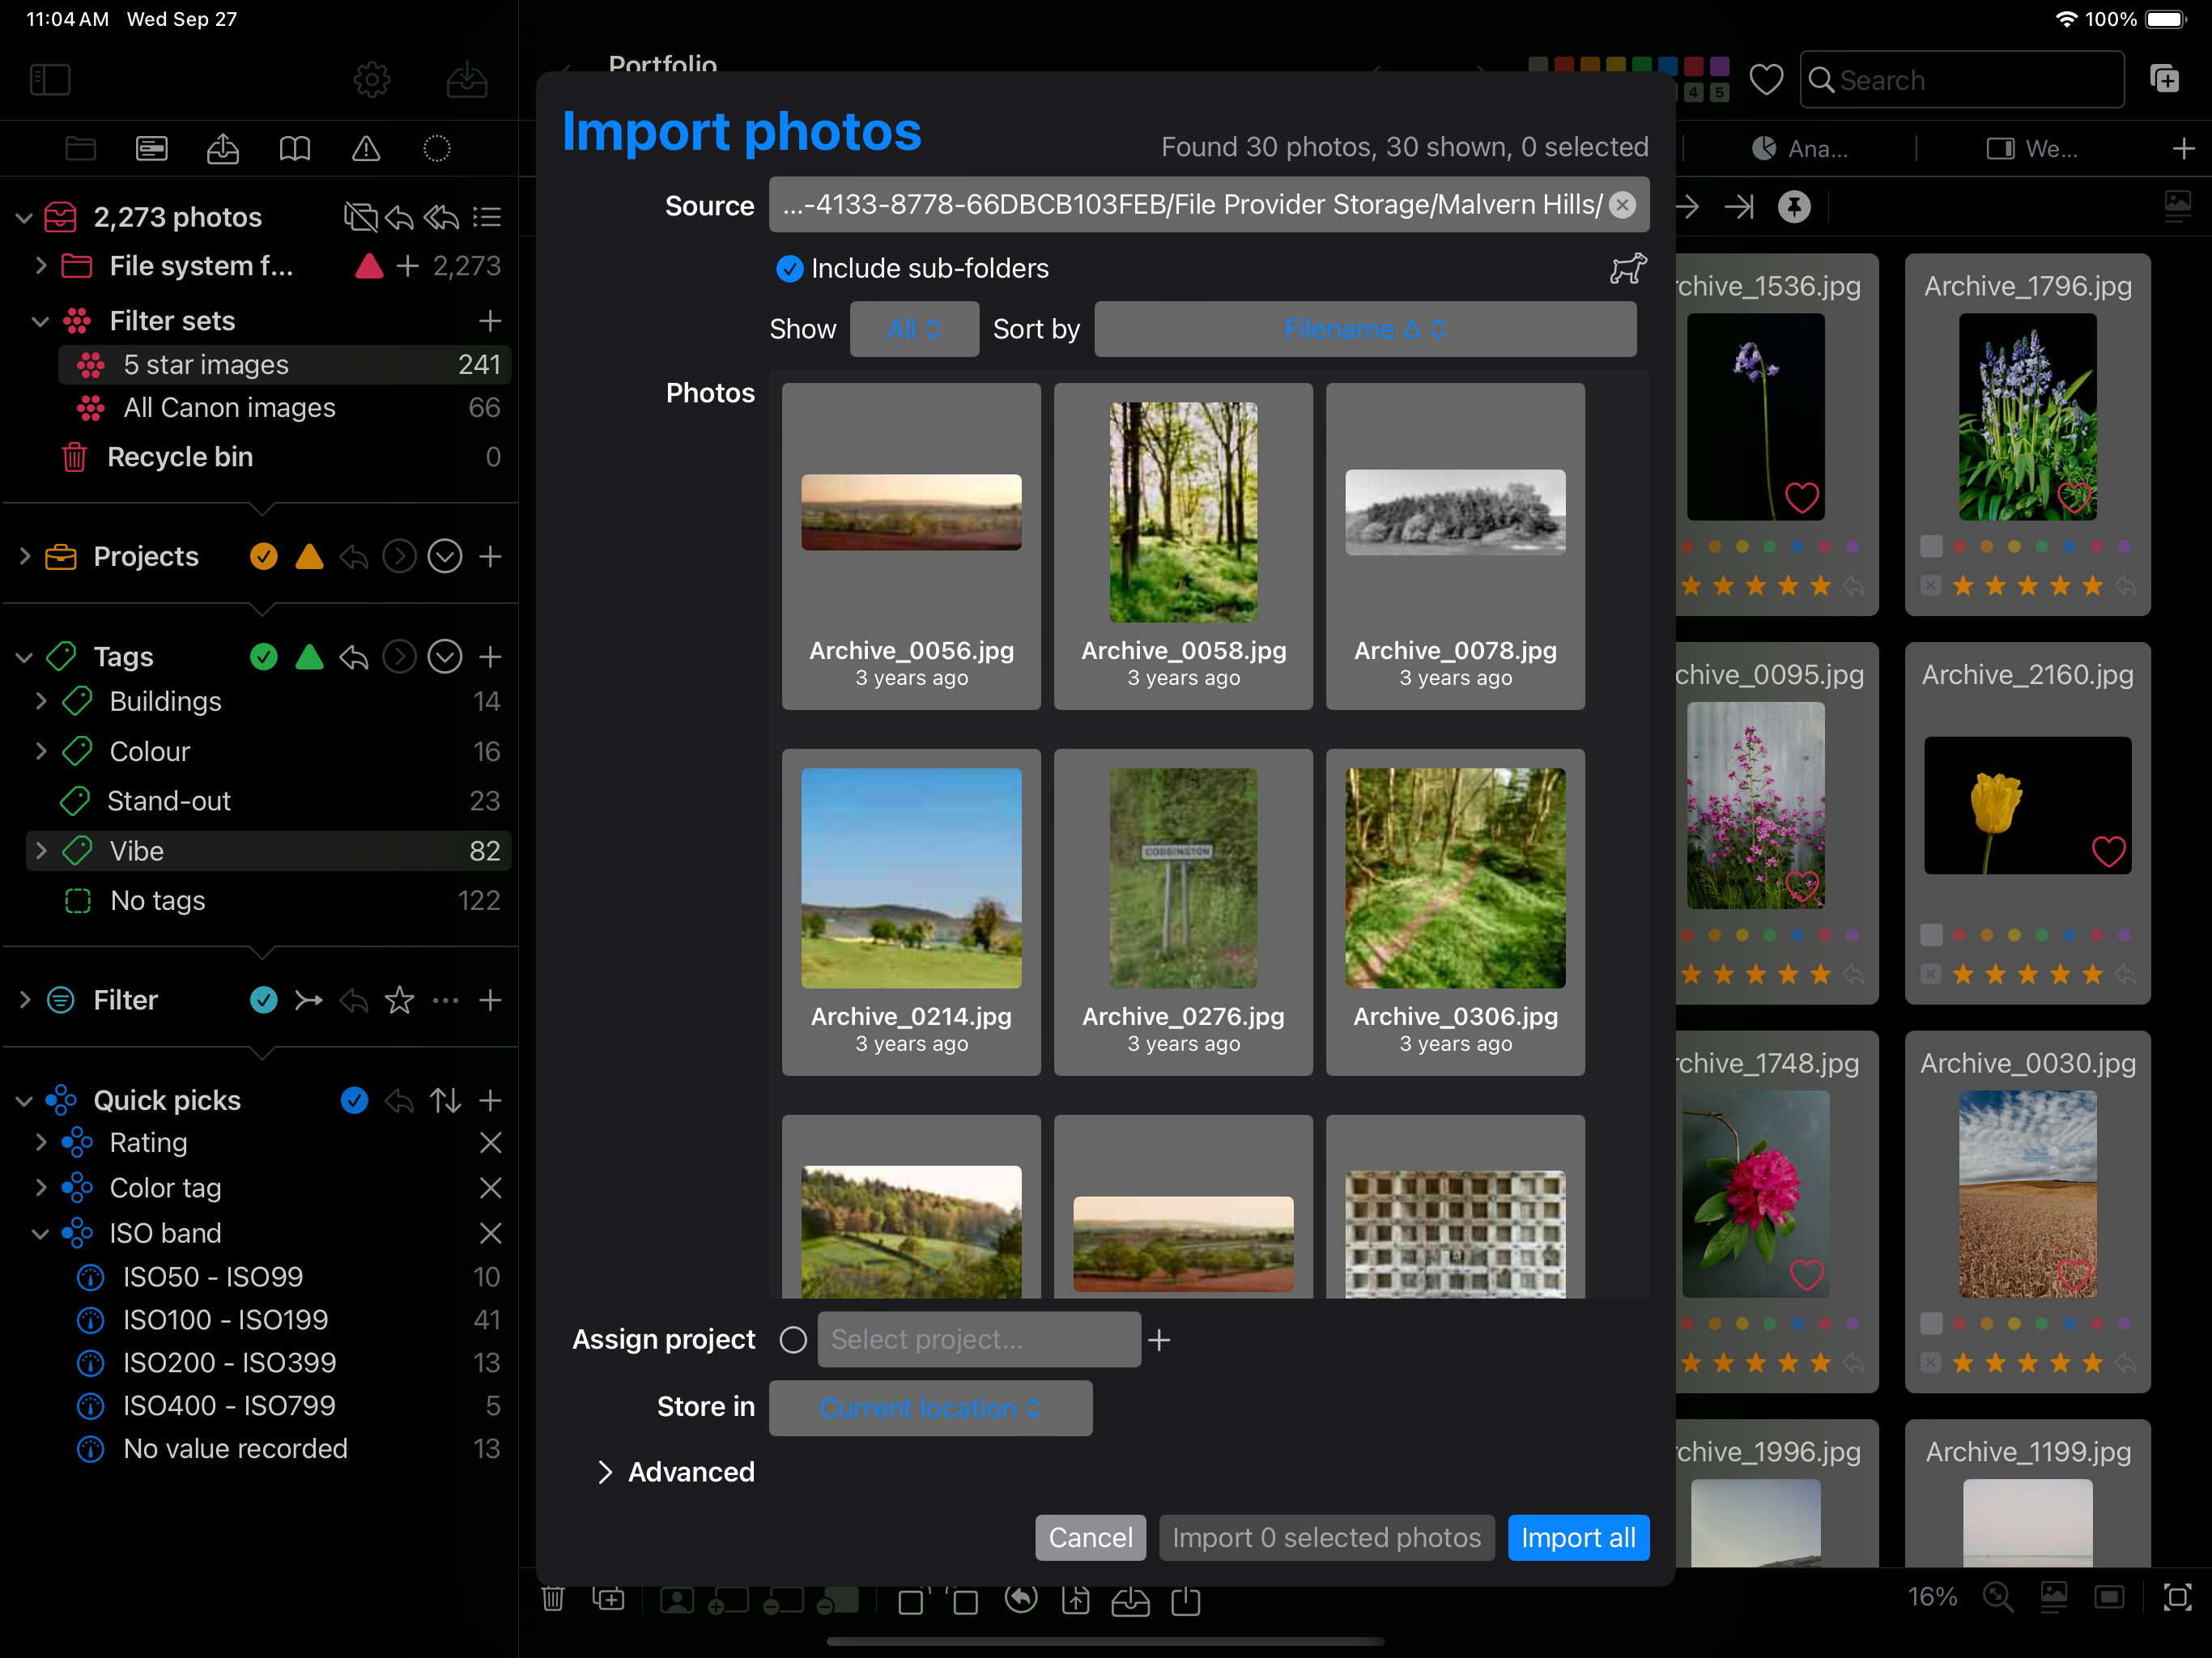
Task: Toggle Include sub-folders checkbox
Action: (789, 269)
